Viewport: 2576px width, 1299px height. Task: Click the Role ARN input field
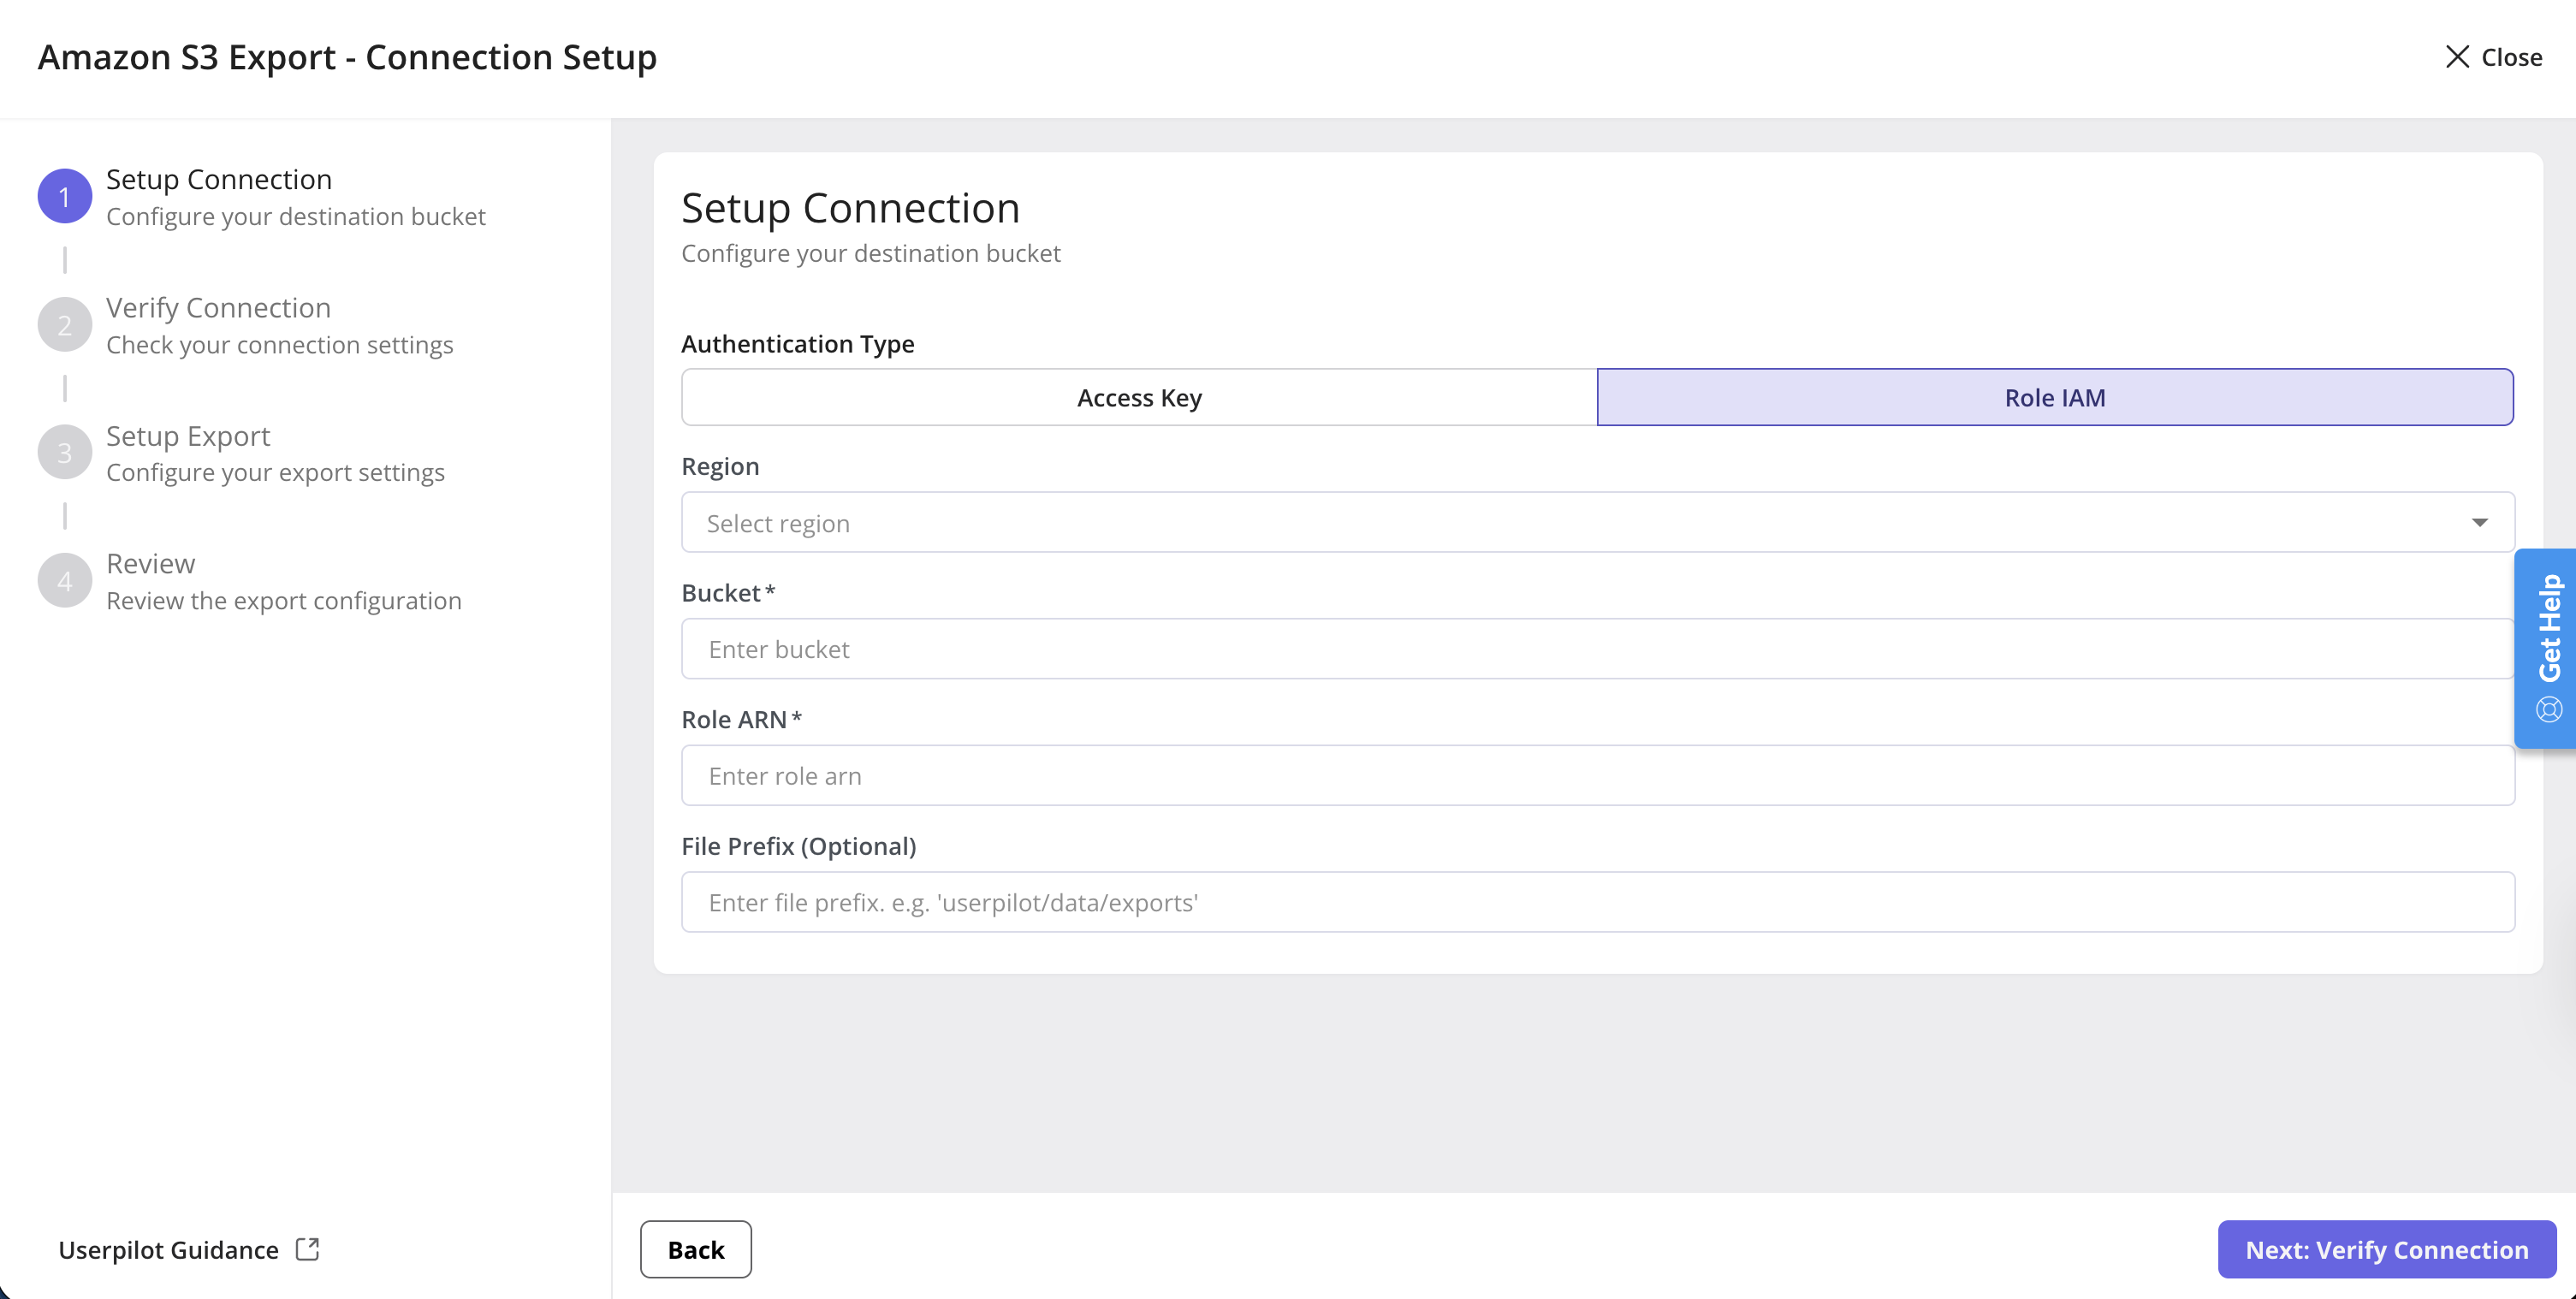(1597, 776)
